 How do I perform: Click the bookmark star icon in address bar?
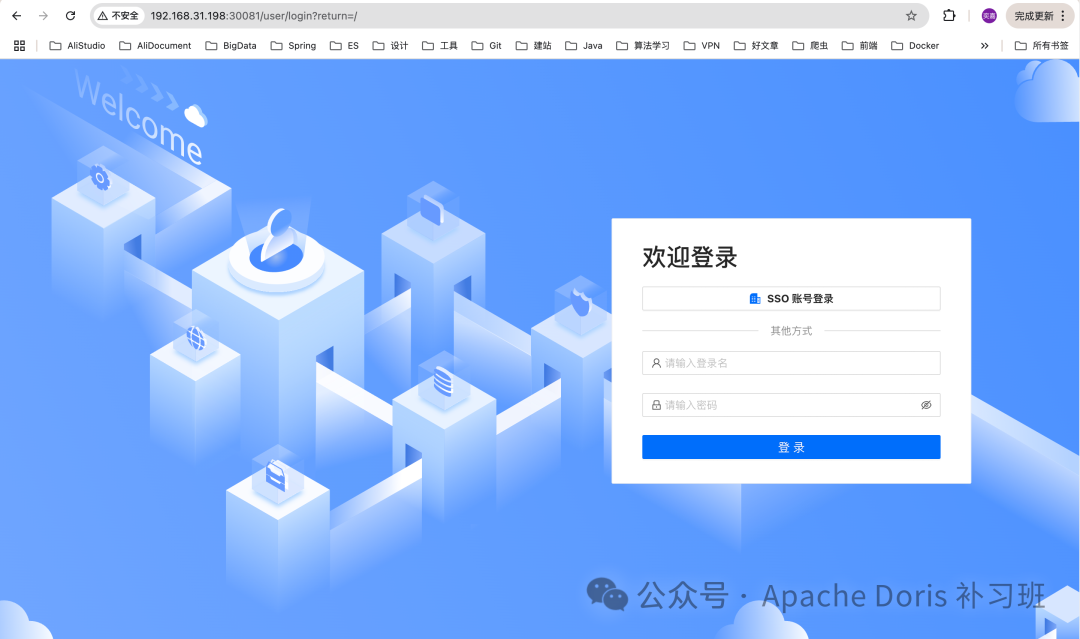[911, 15]
